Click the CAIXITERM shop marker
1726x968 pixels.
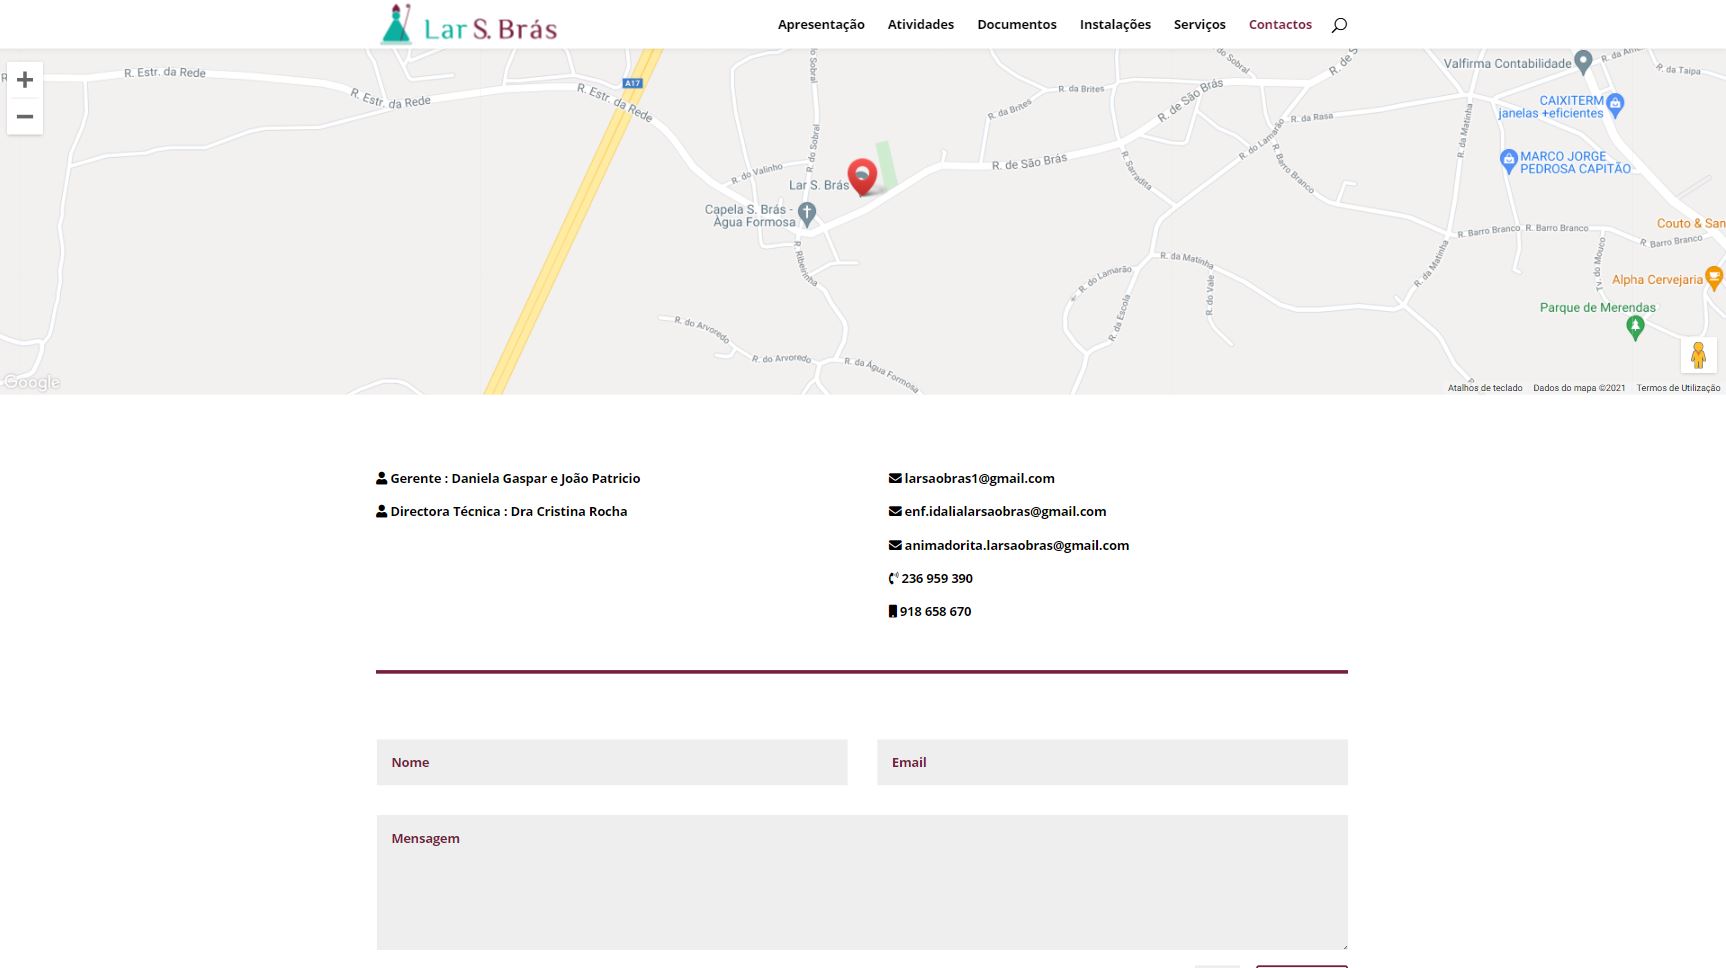(x=1616, y=103)
